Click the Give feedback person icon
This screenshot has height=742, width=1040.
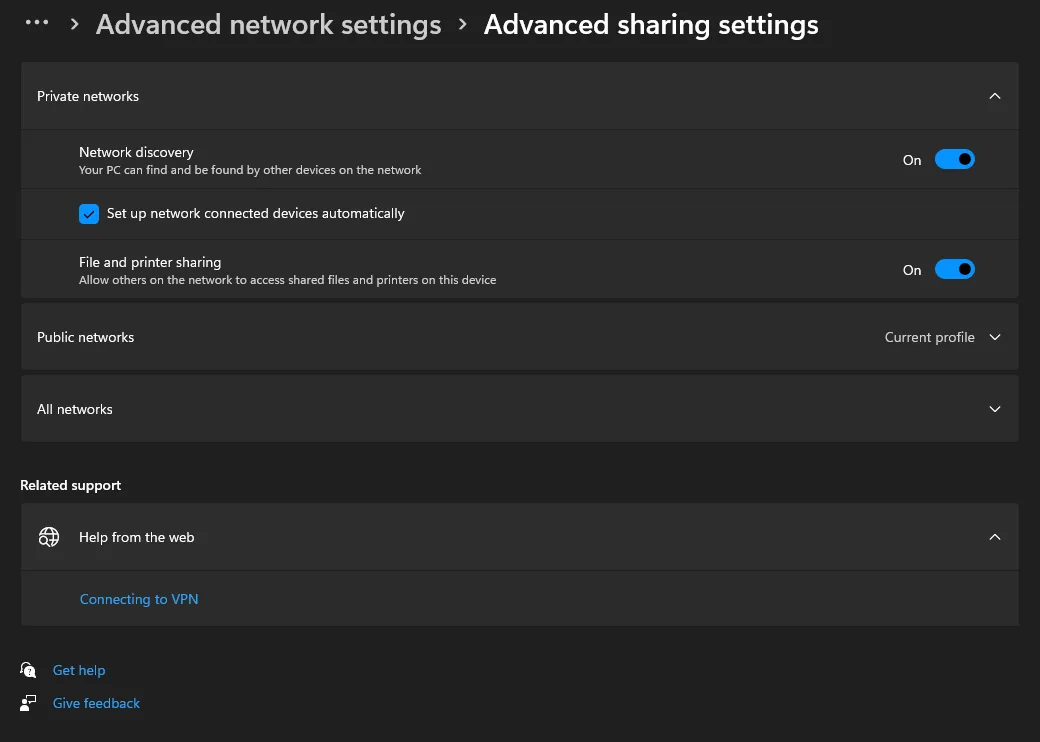click(28, 703)
